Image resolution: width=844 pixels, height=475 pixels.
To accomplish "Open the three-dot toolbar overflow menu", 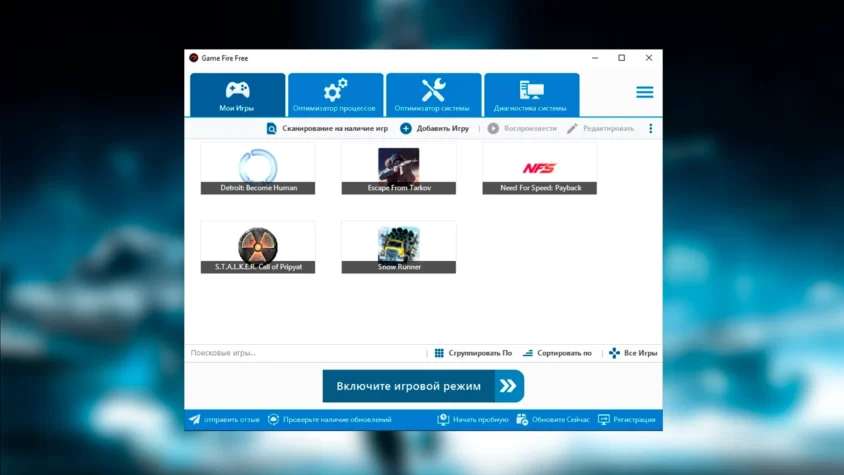I will tap(650, 128).
